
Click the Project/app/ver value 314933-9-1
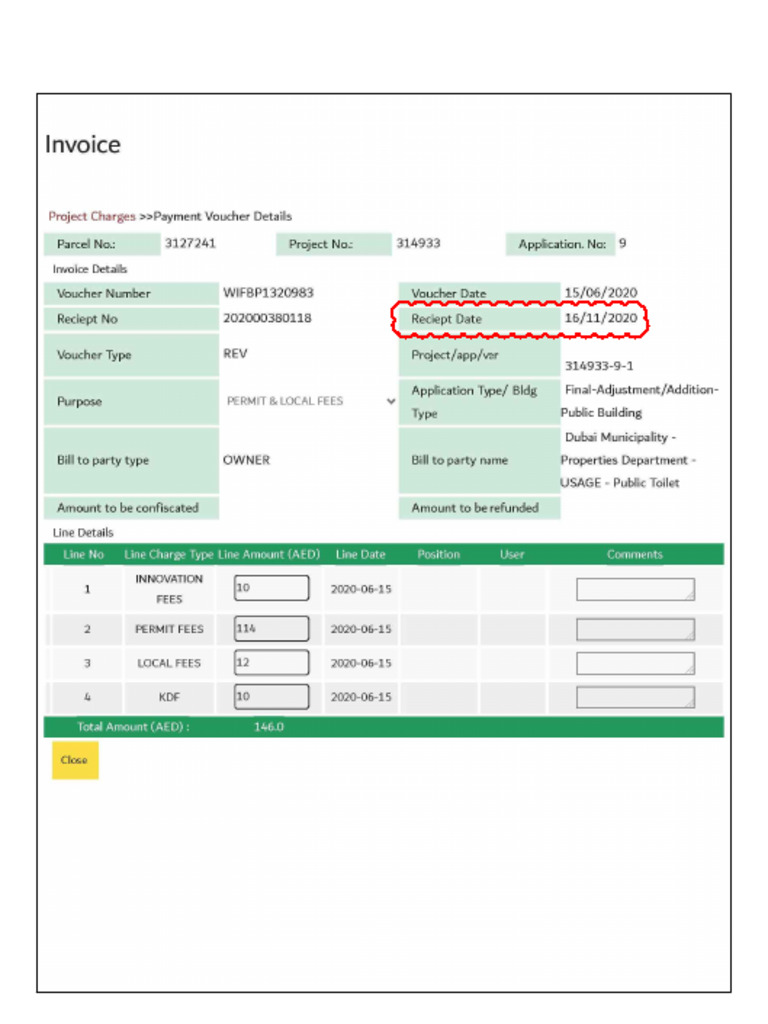(599, 366)
